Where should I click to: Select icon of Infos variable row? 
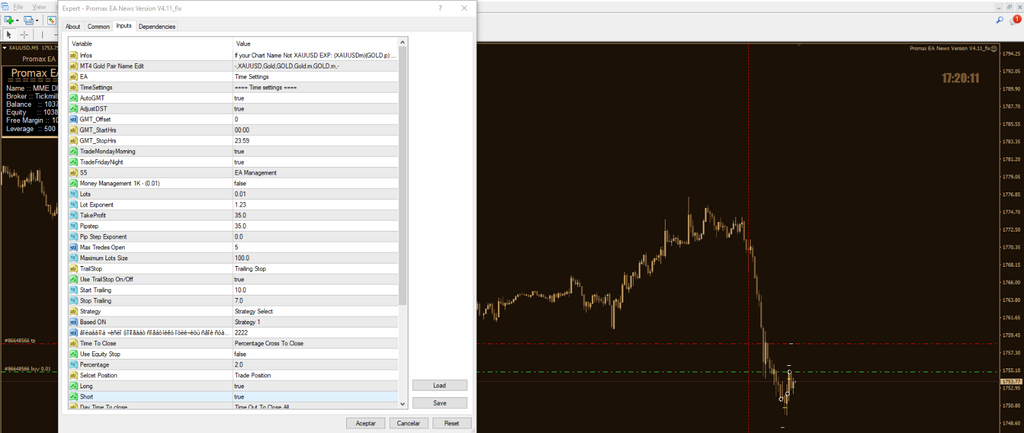74,56
